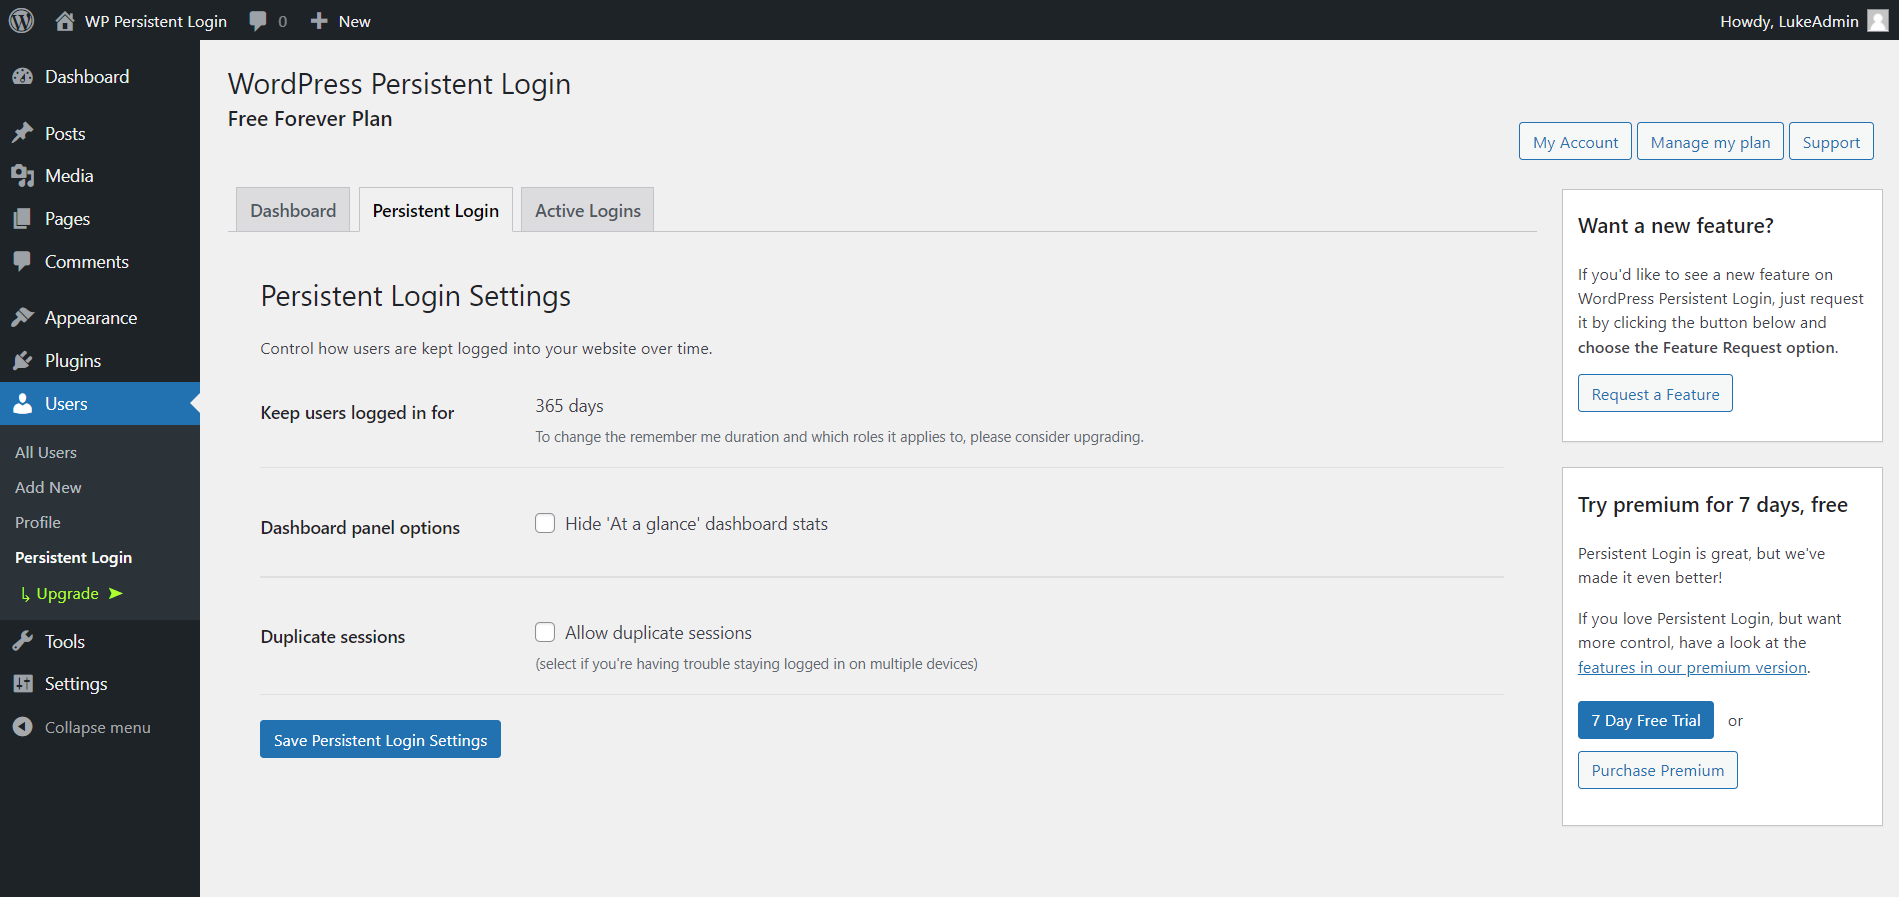Open the WordPress logo menu
This screenshot has height=897, width=1899.
pos(21,20)
